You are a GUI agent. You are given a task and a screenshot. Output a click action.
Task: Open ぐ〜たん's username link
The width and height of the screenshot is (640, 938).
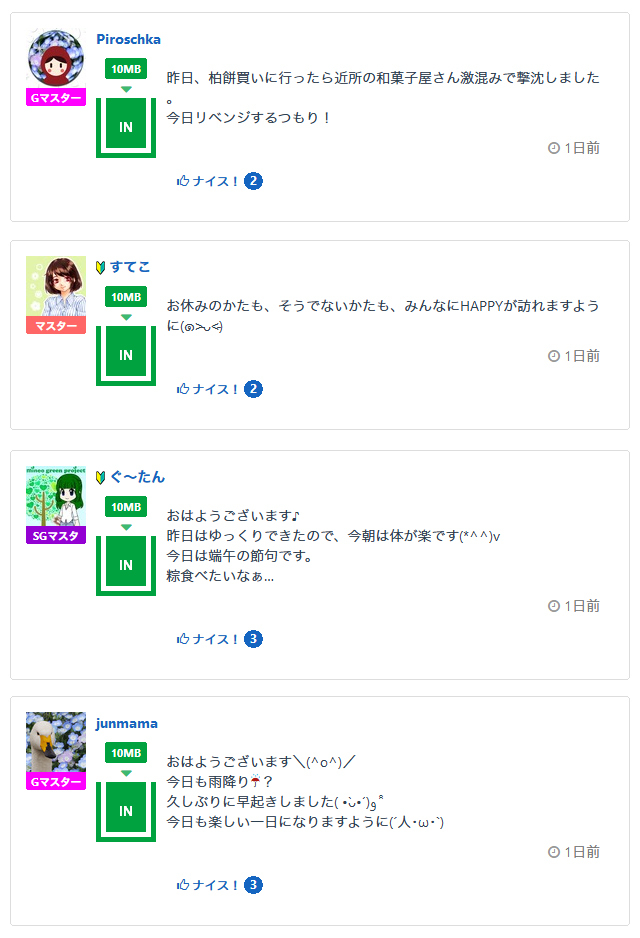[x=137, y=477]
